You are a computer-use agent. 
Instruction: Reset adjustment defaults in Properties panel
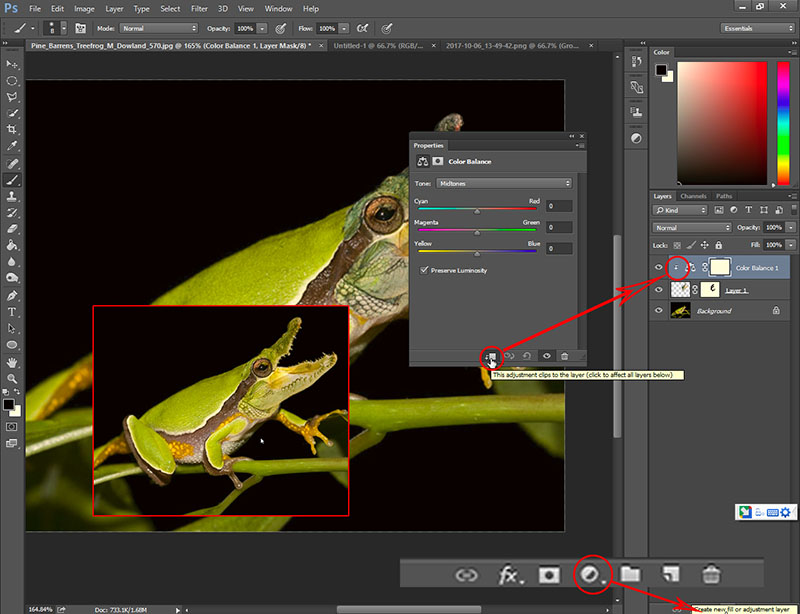coord(527,355)
